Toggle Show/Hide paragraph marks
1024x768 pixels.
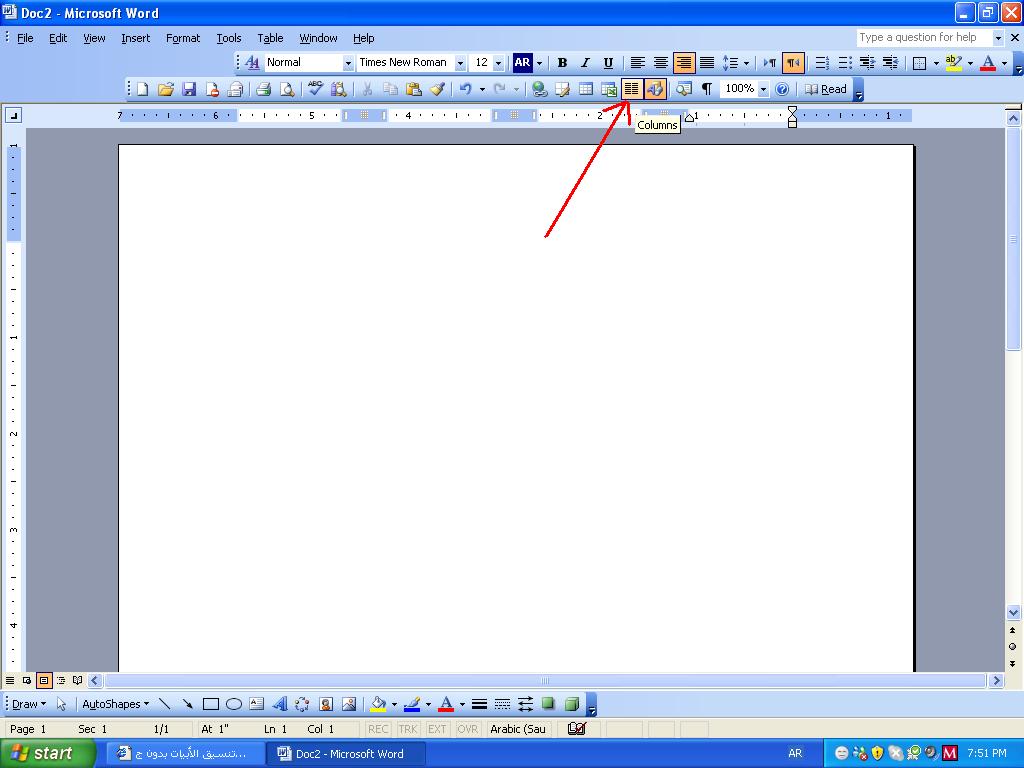point(707,89)
